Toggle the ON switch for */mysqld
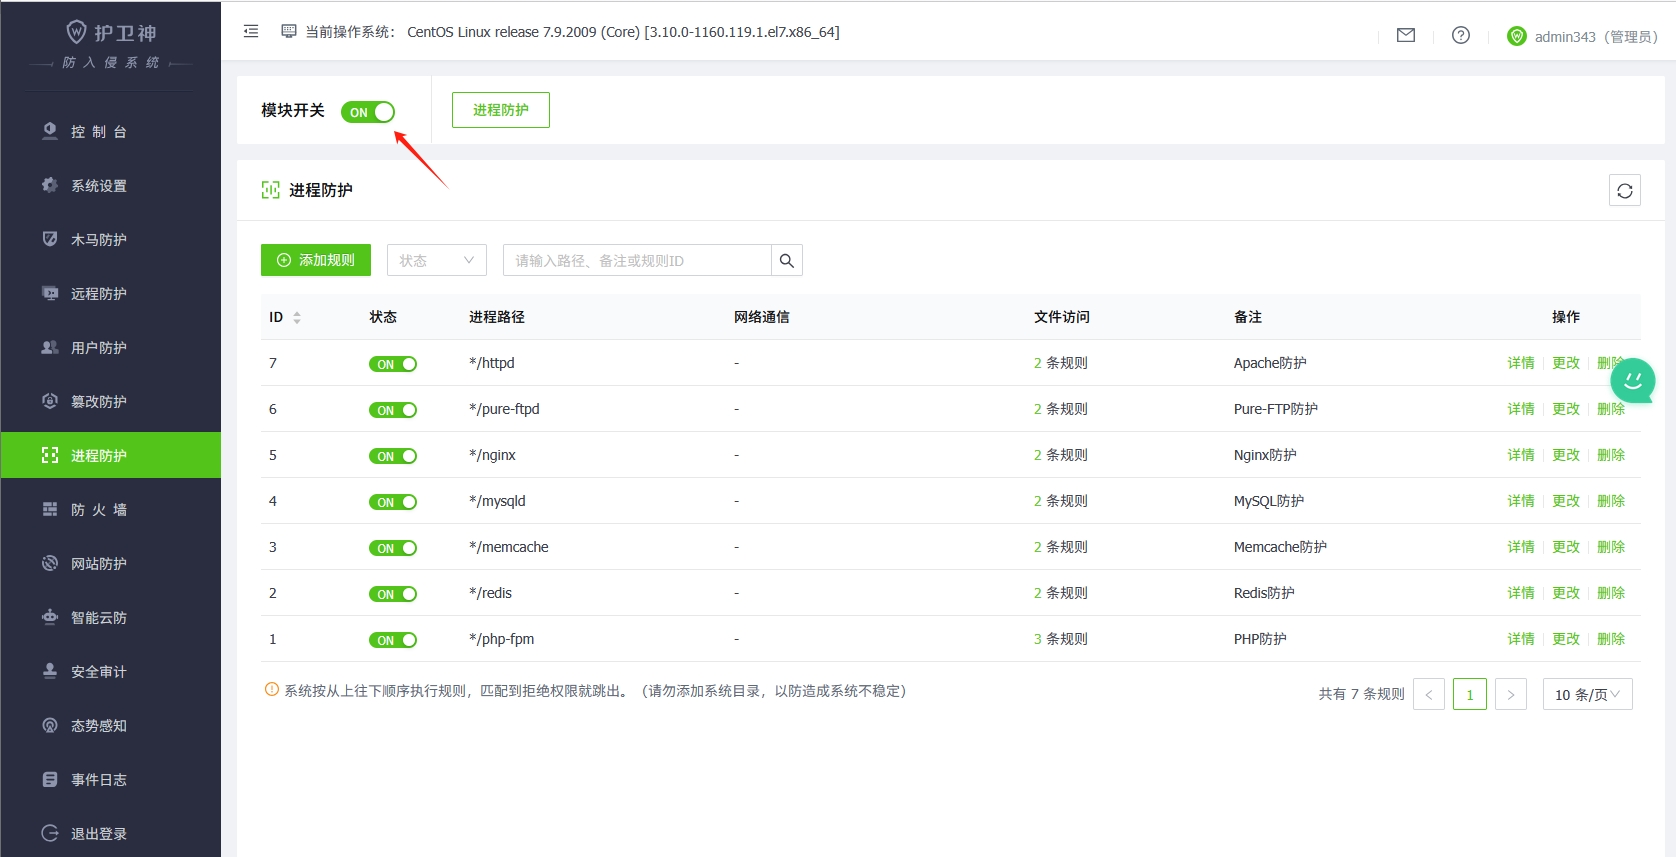 [x=393, y=502]
